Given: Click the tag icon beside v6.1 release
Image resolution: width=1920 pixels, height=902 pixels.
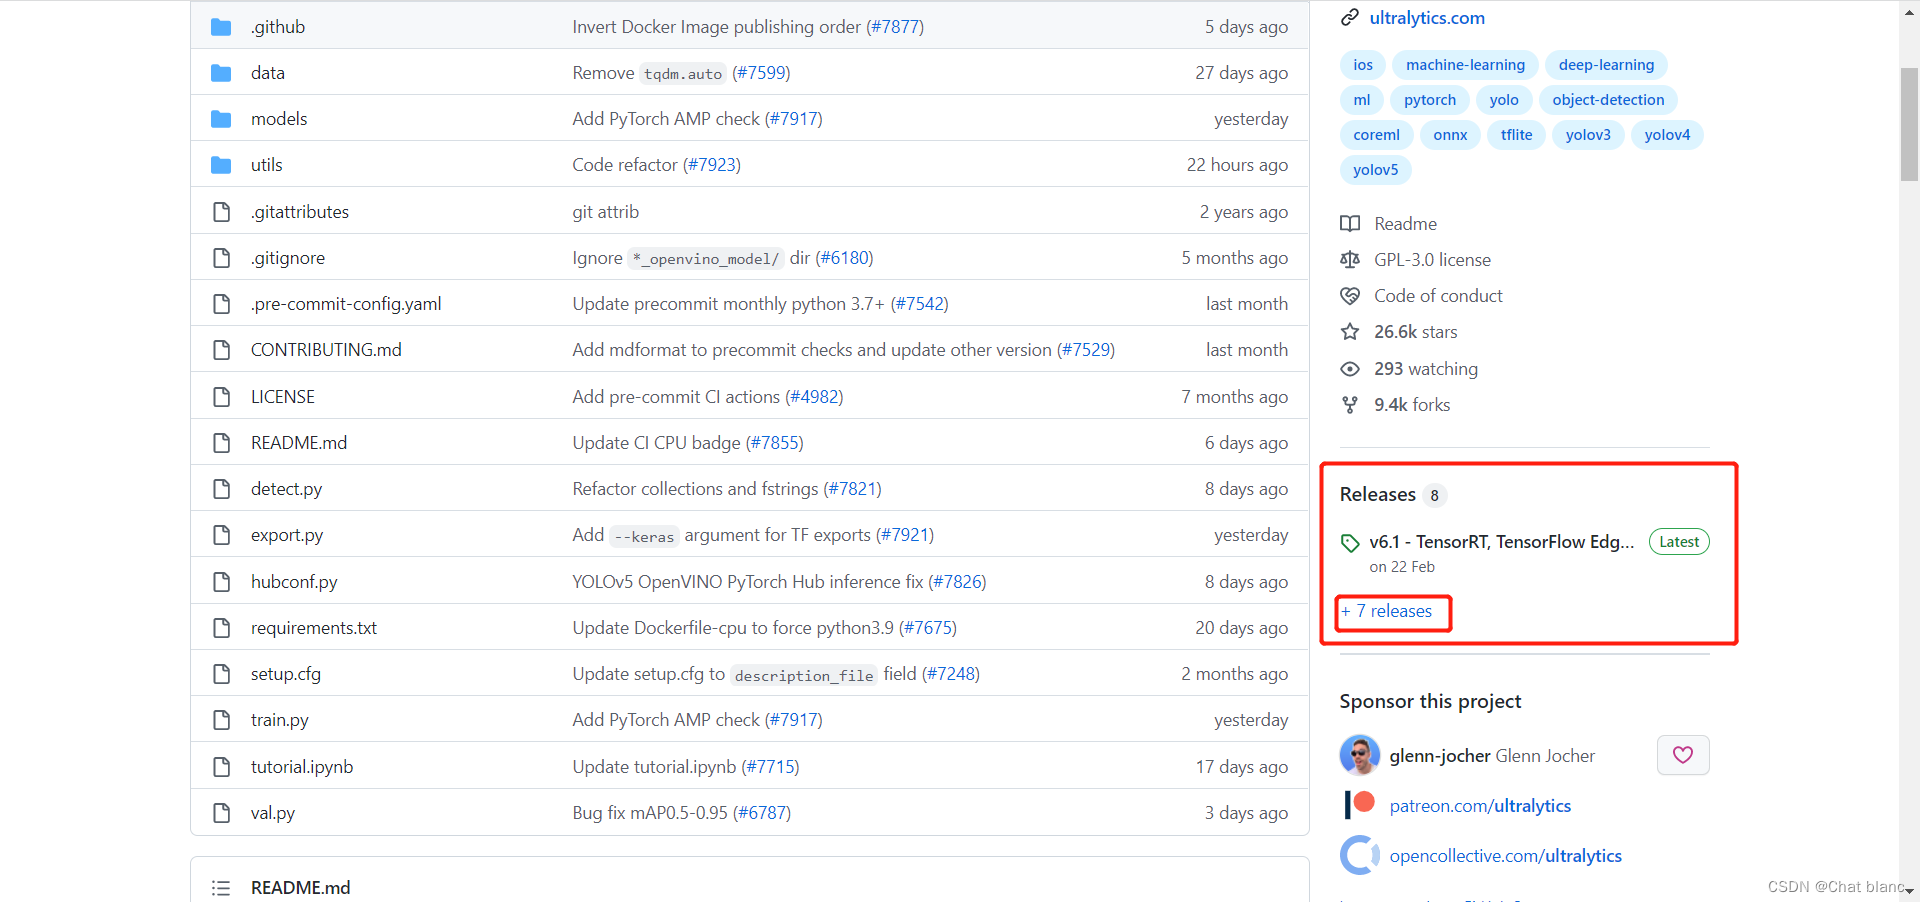Looking at the screenshot, I should pos(1350,543).
